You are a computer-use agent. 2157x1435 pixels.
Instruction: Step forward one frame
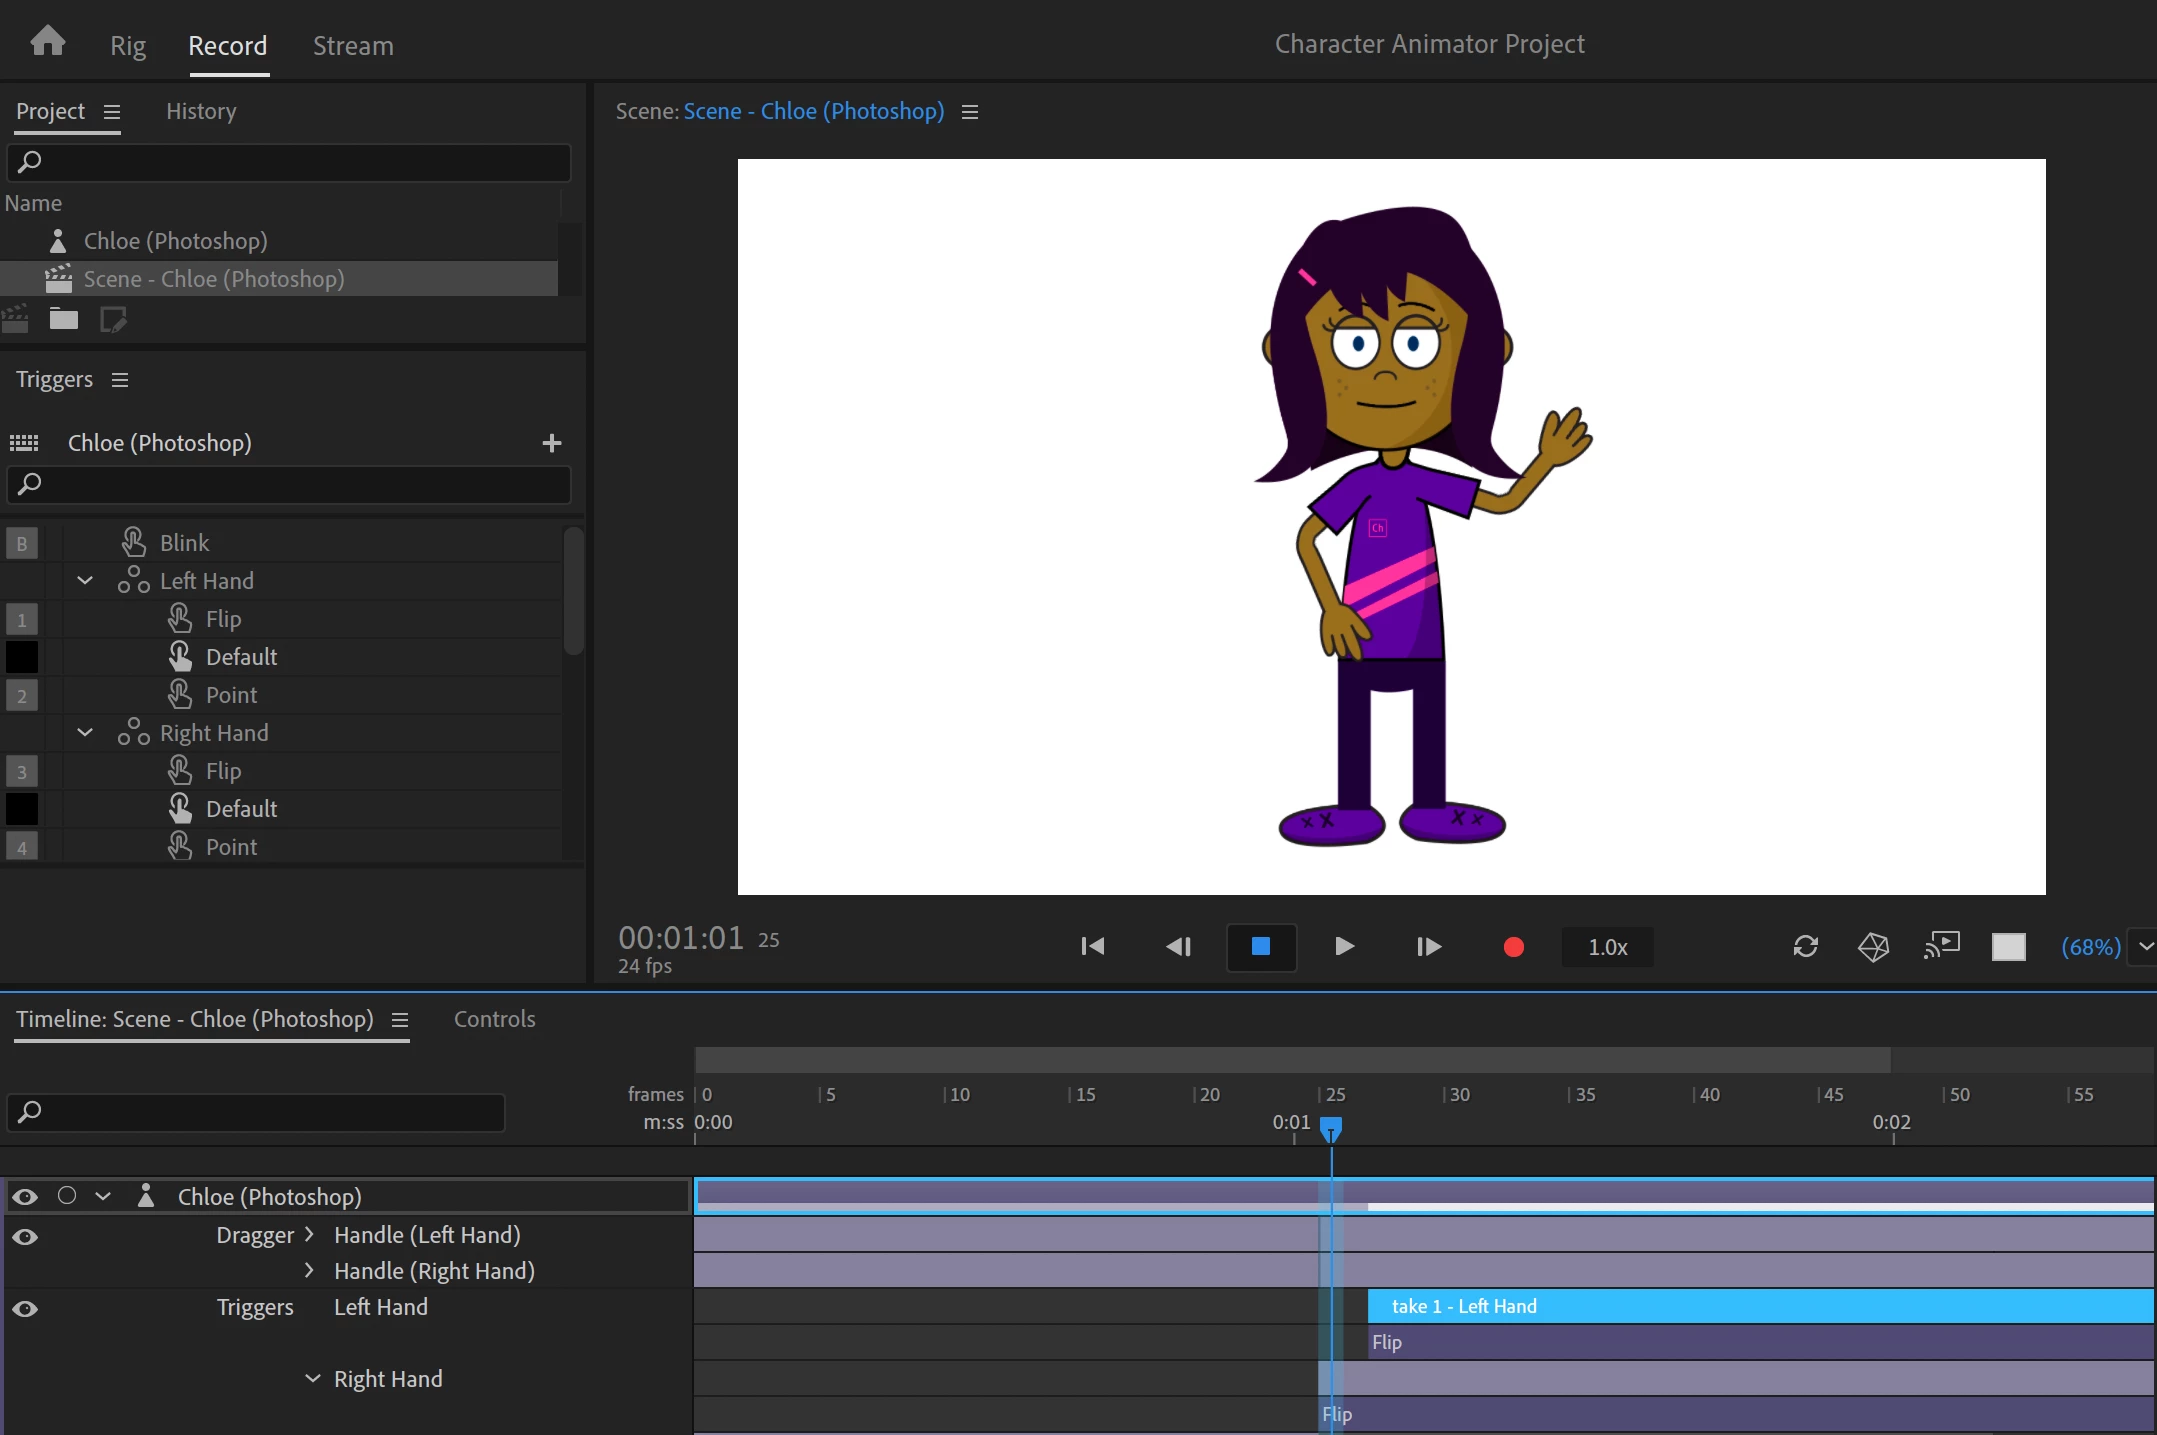(x=1429, y=947)
